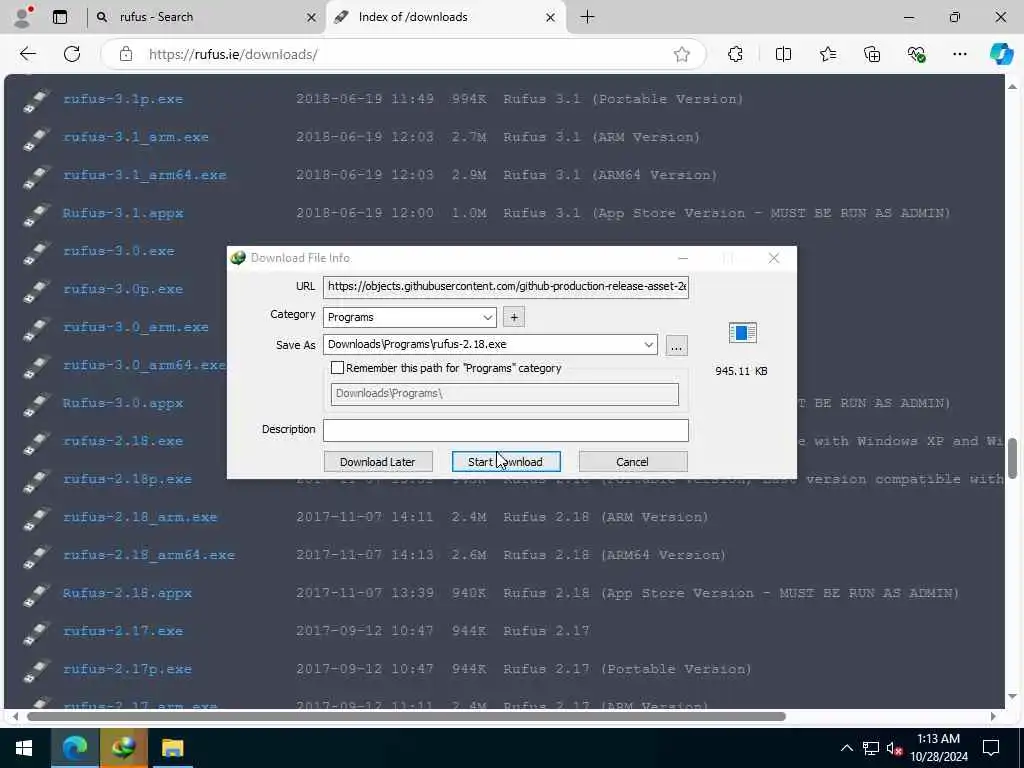
Task: Open network status tray icon
Action: (x=871, y=748)
